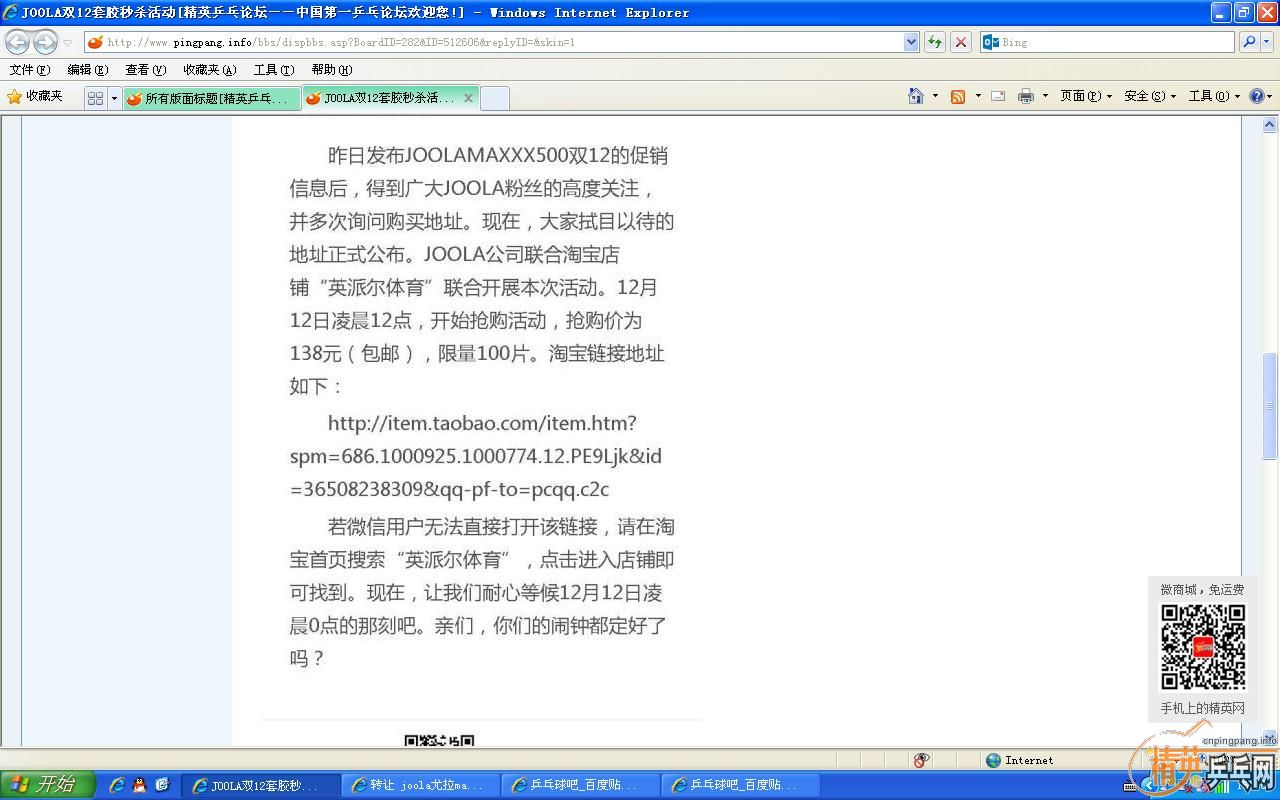Expand the Home icon dropdown arrow
The width and height of the screenshot is (1280, 800).
(935, 96)
